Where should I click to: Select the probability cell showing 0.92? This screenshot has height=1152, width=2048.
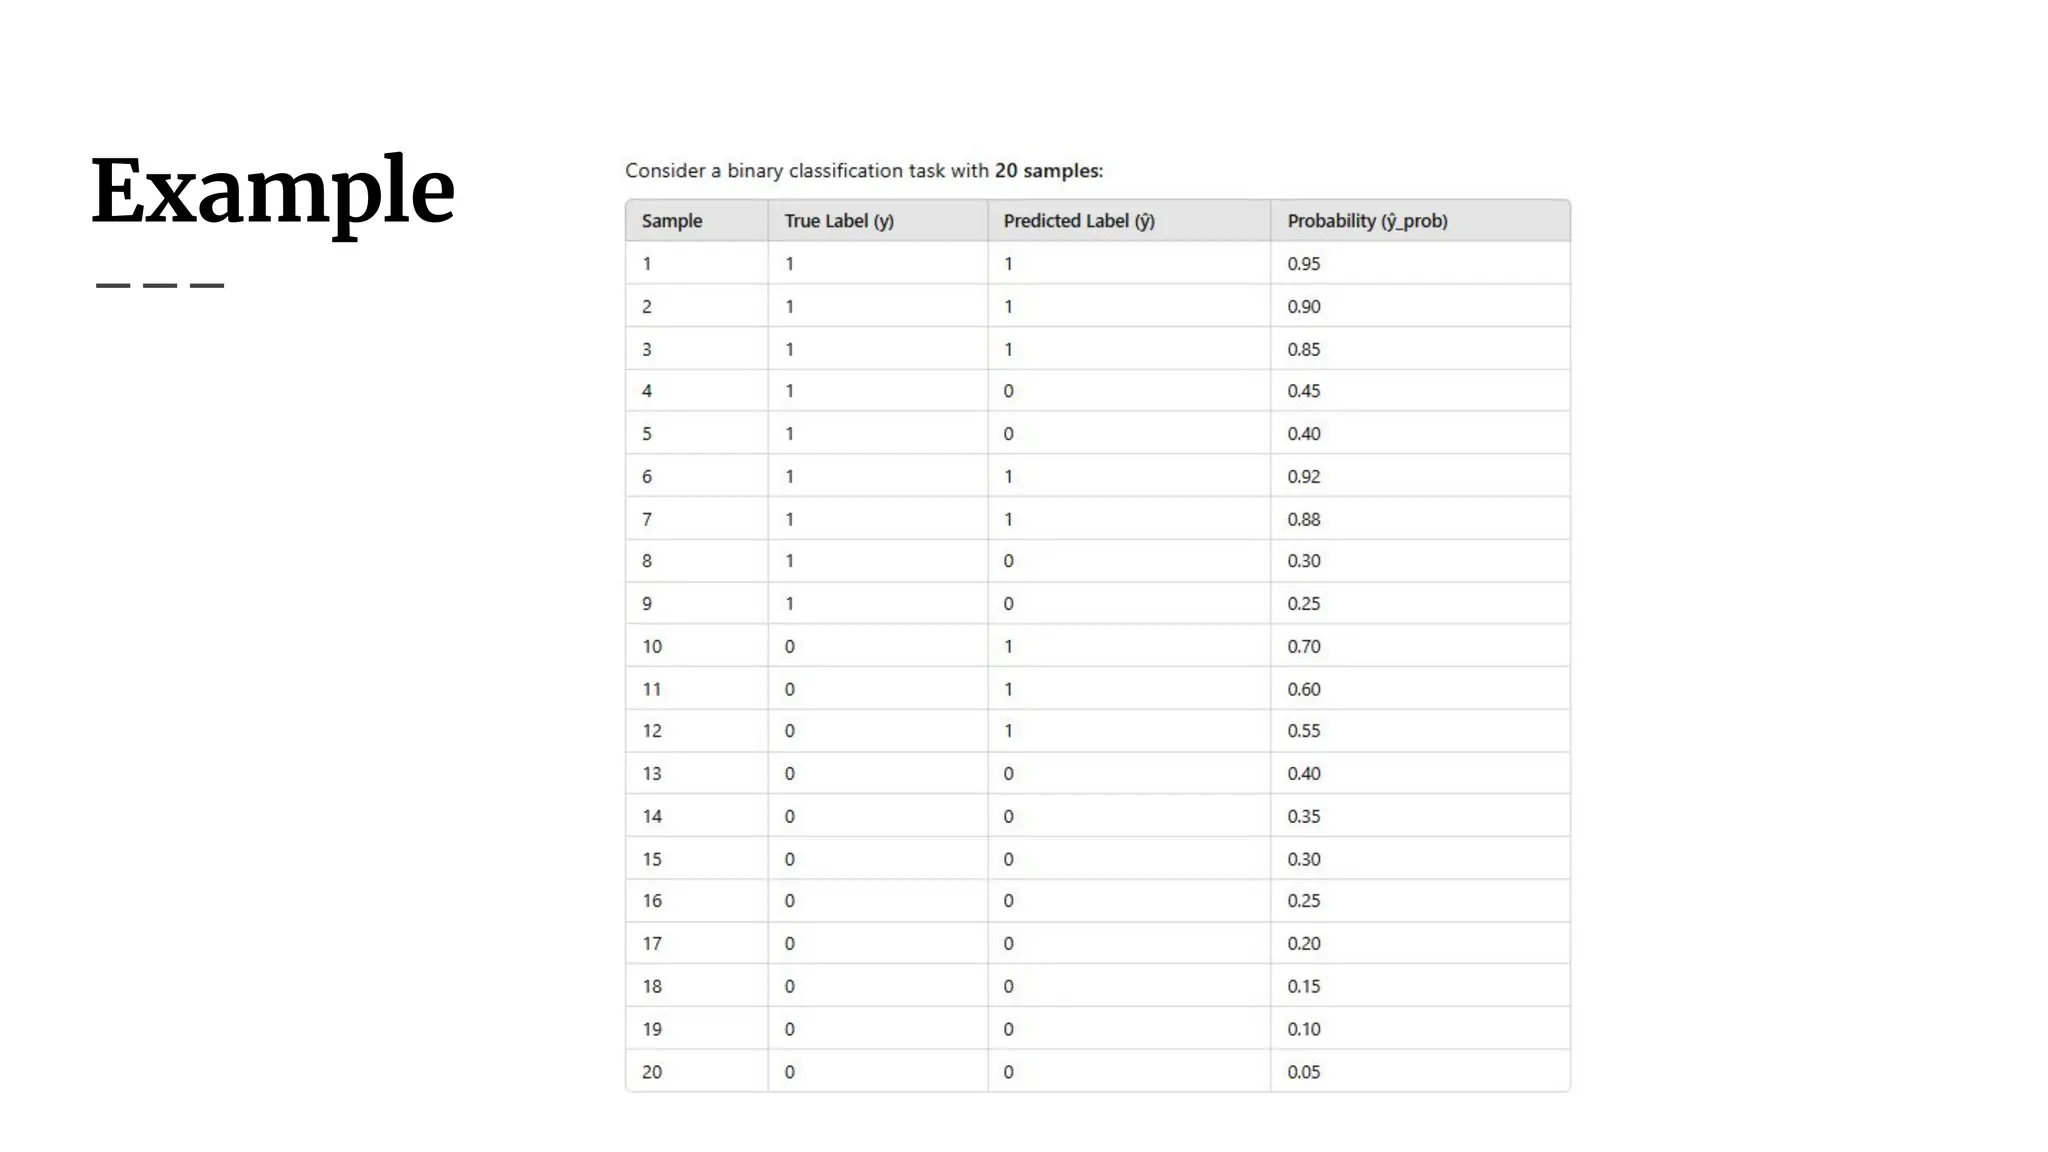point(1304,477)
